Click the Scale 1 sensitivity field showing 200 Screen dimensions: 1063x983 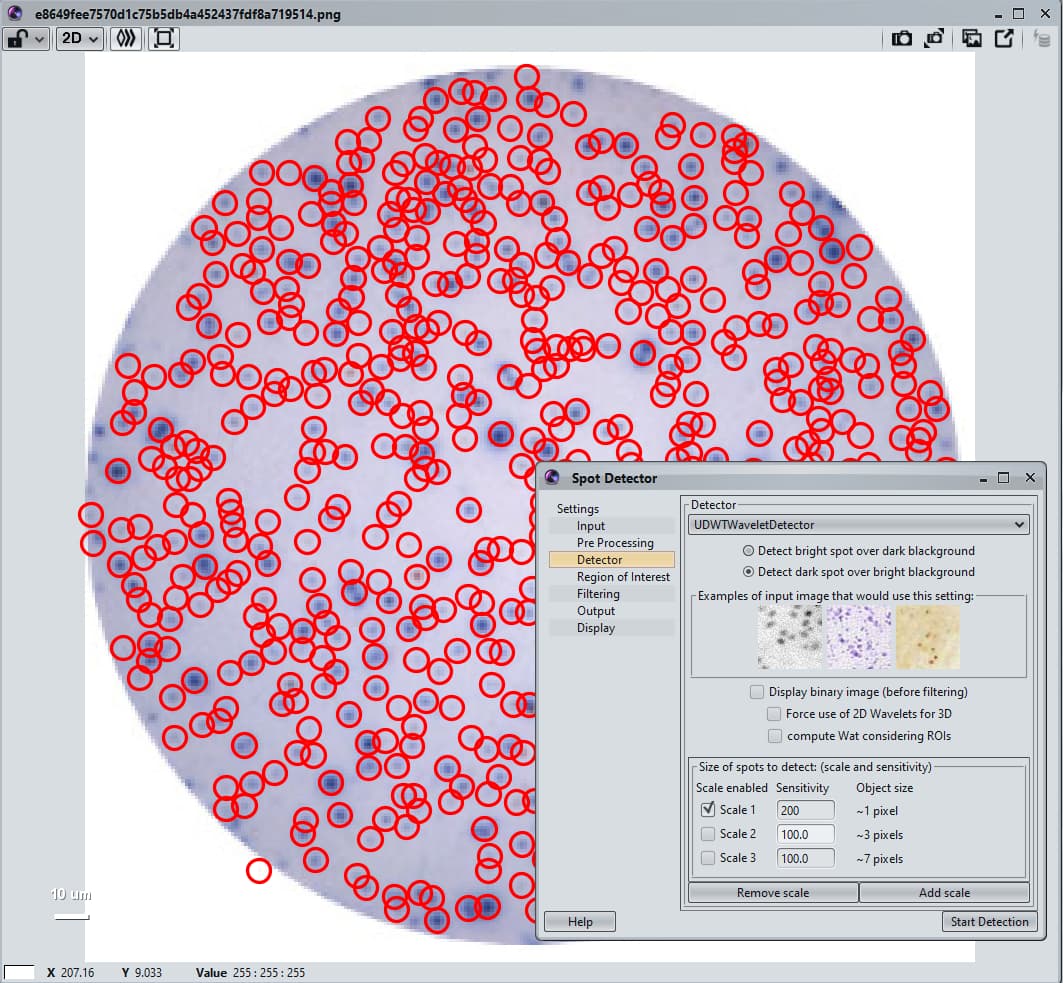click(805, 809)
